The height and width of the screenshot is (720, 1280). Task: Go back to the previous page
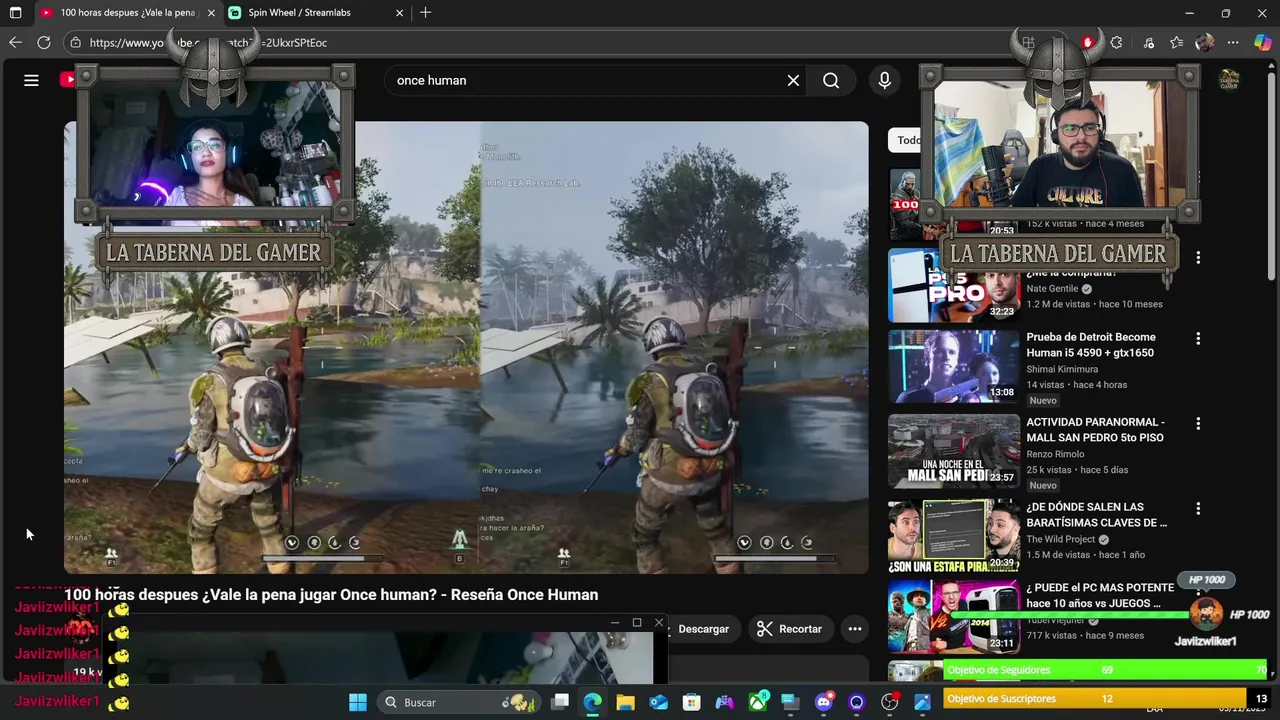15,42
